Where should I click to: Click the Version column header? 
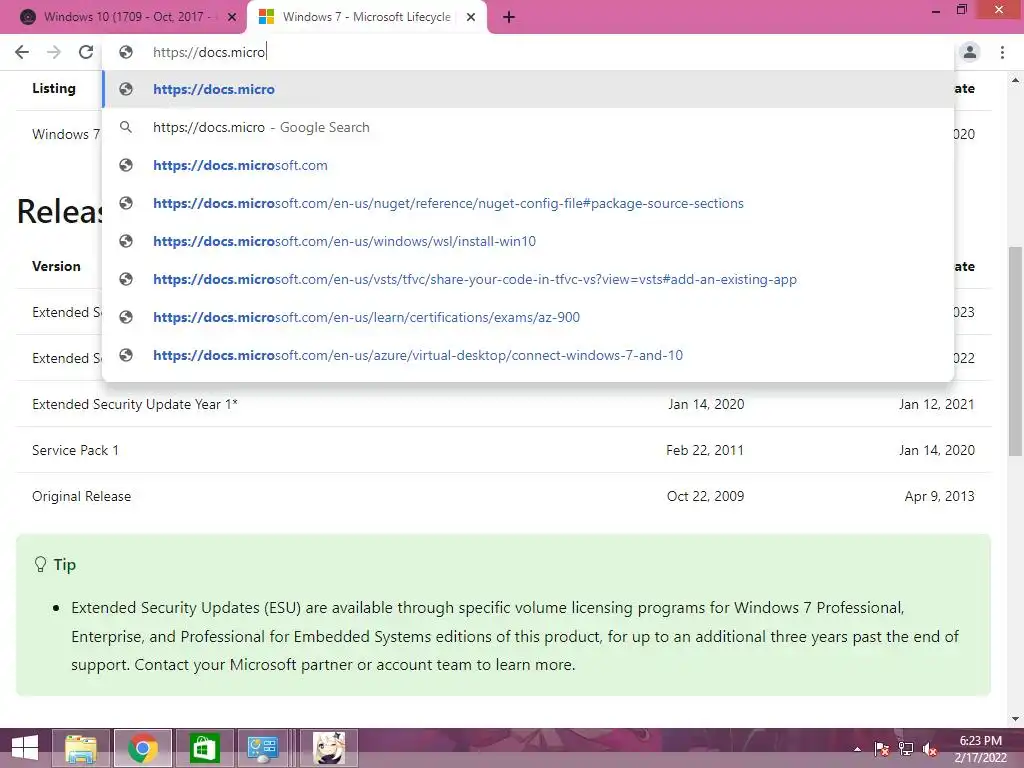pos(56,266)
